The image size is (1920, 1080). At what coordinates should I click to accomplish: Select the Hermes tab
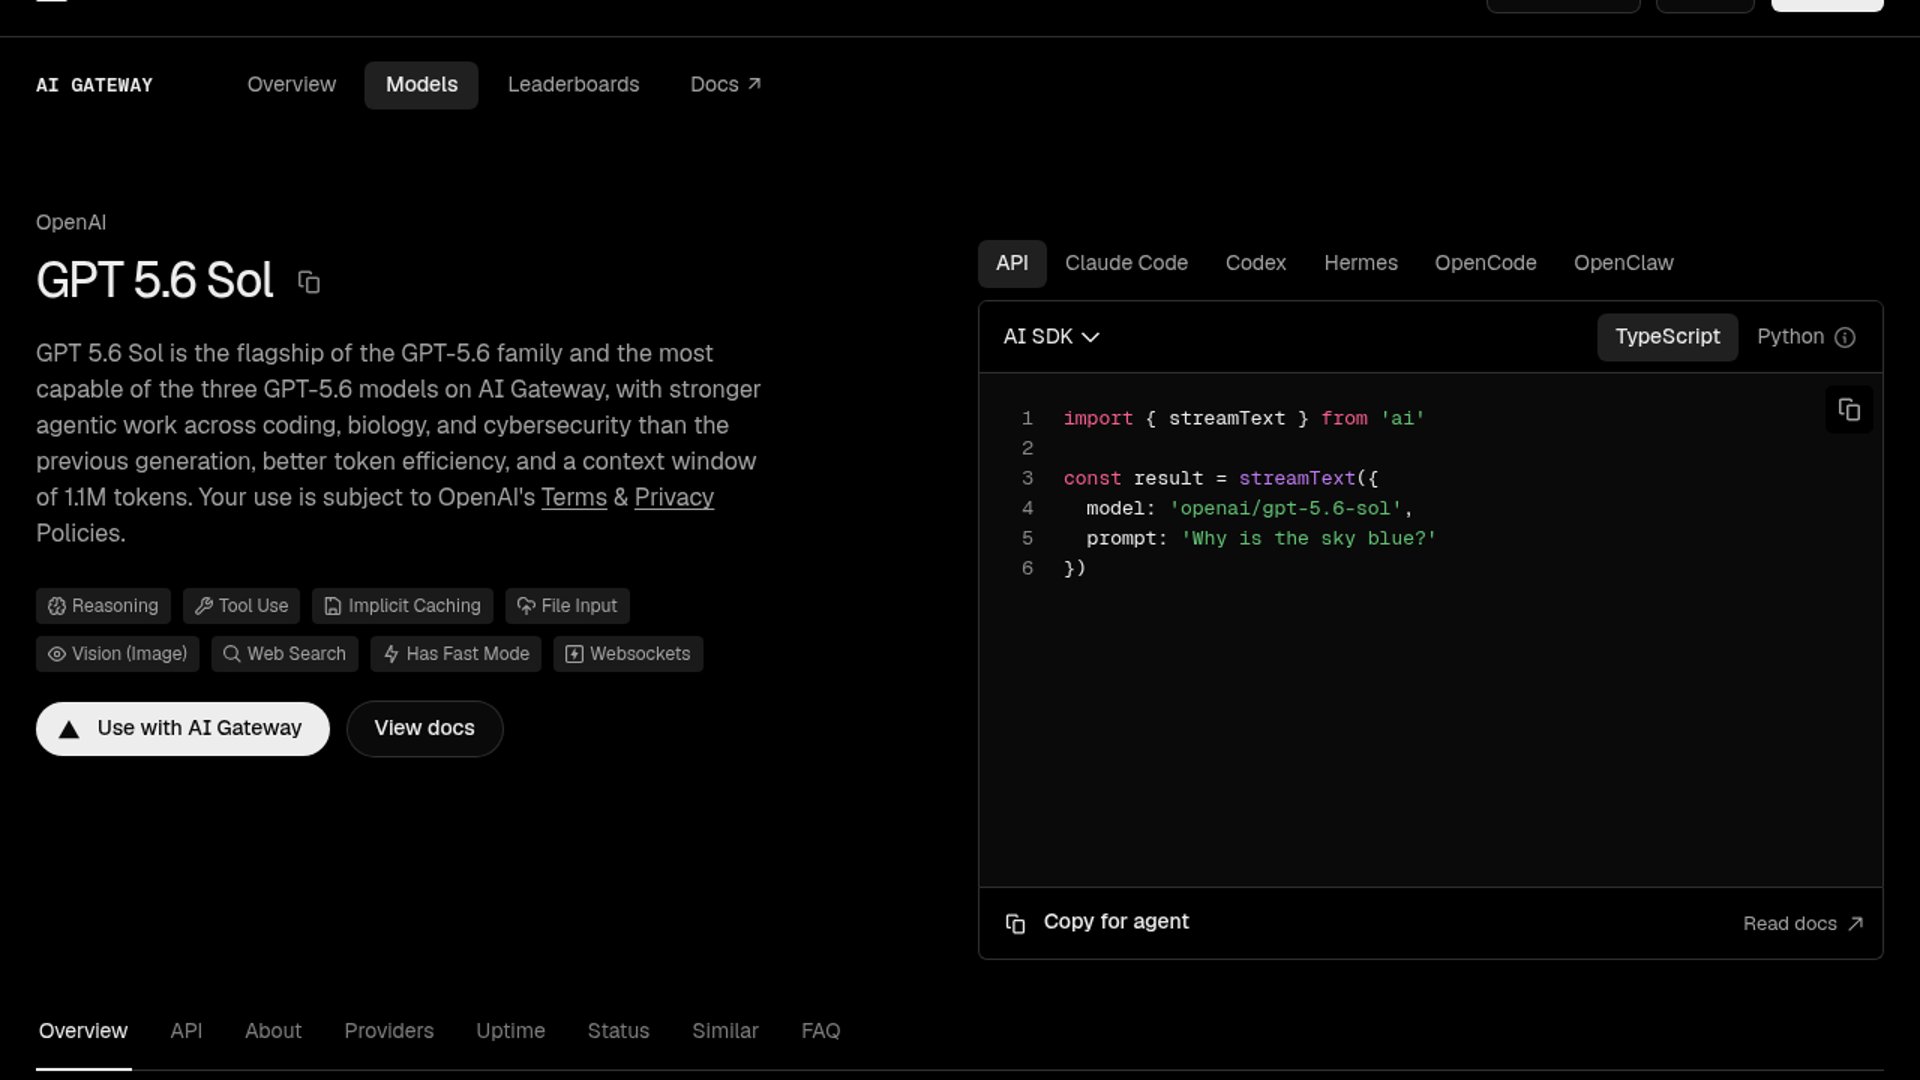click(x=1361, y=264)
